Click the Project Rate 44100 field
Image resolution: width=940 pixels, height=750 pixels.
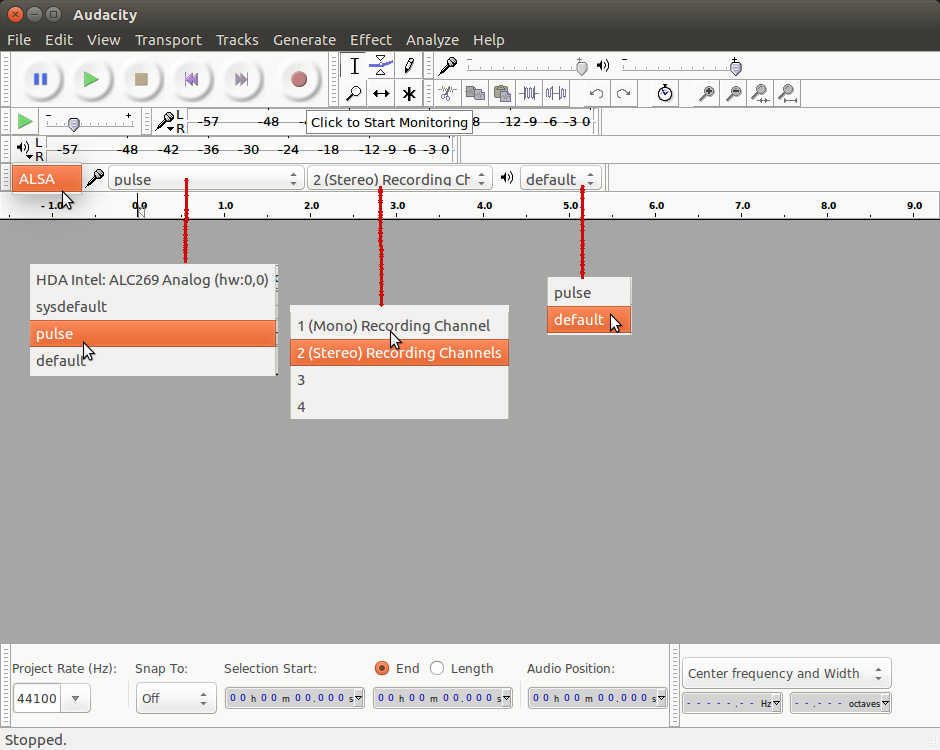coord(37,698)
